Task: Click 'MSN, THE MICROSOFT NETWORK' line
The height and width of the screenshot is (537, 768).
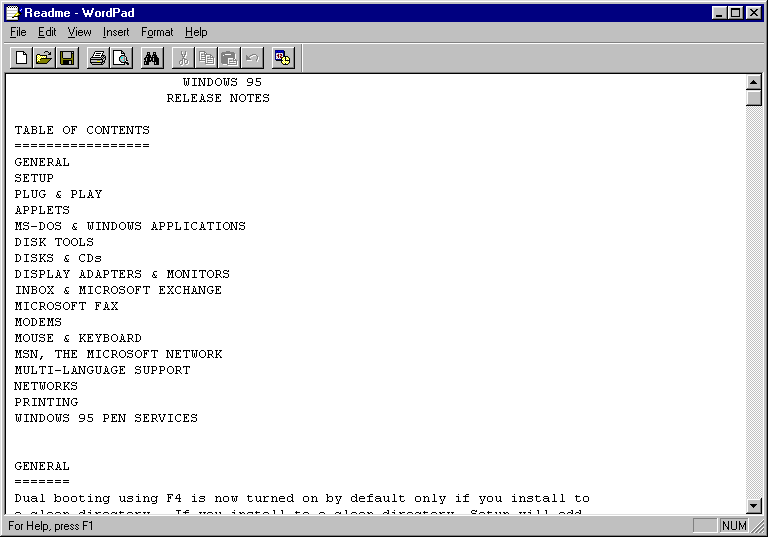Action: click(118, 354)
